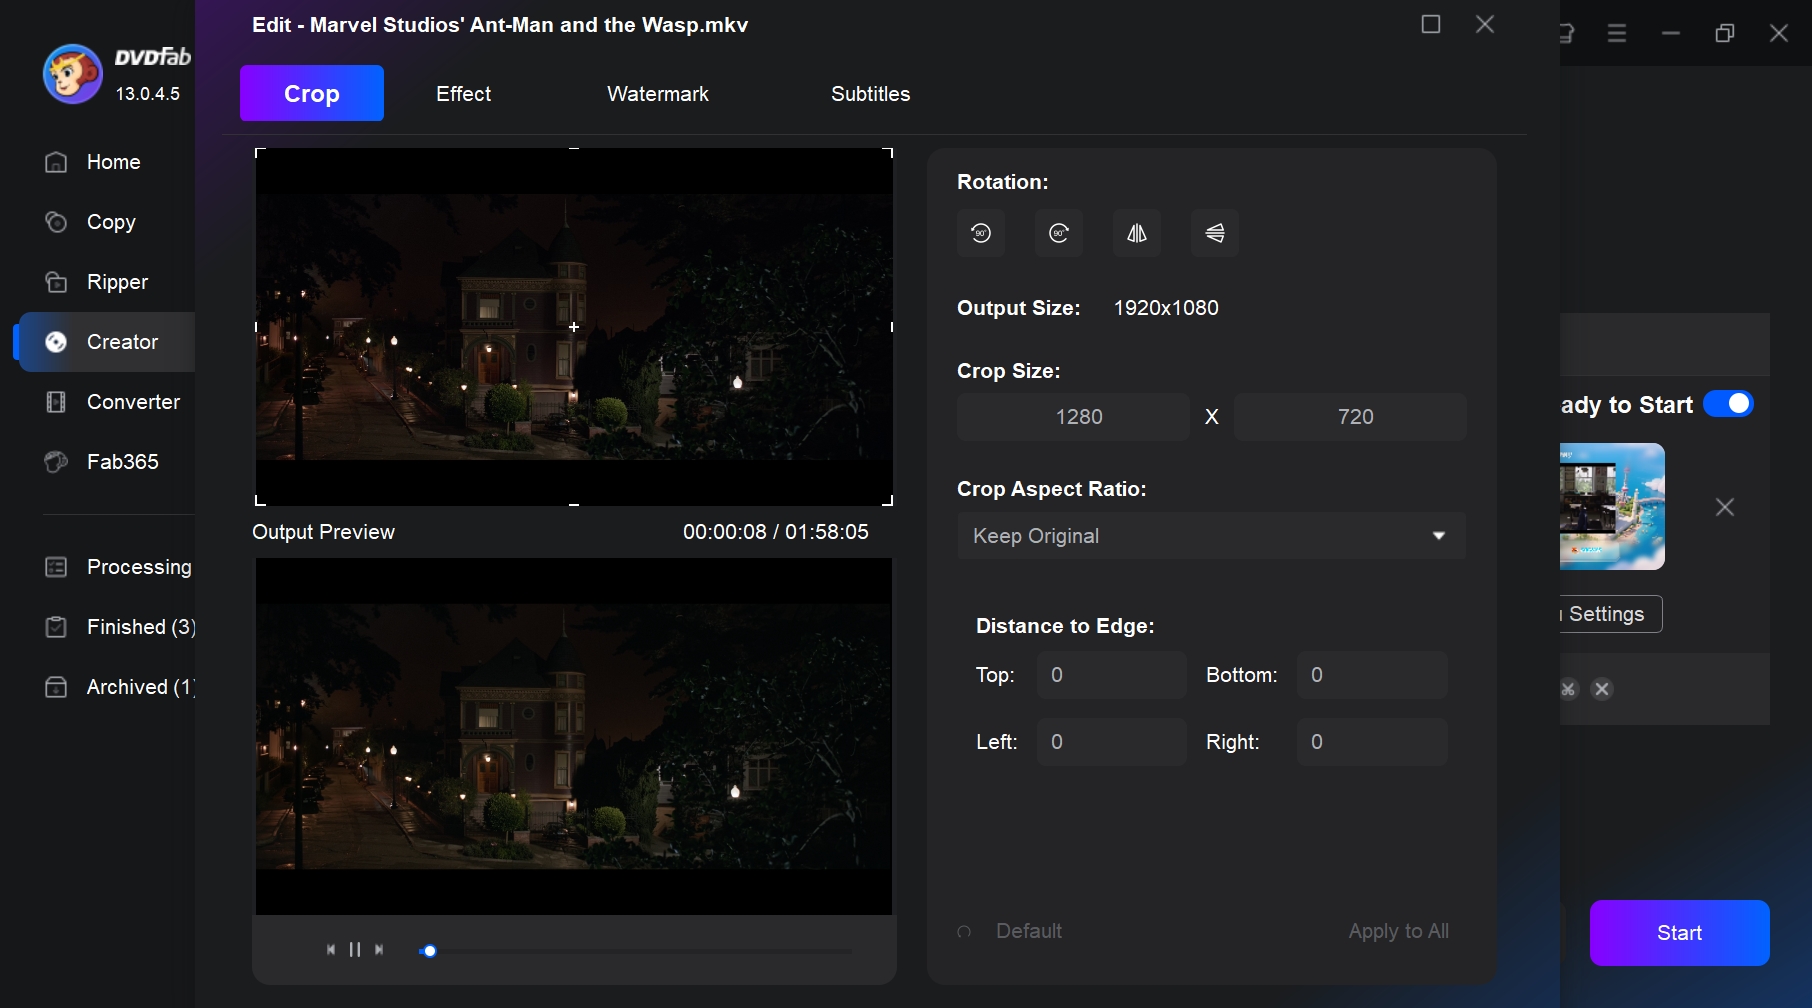
Task: Move the preview playback slider
Action: (429, 950)
